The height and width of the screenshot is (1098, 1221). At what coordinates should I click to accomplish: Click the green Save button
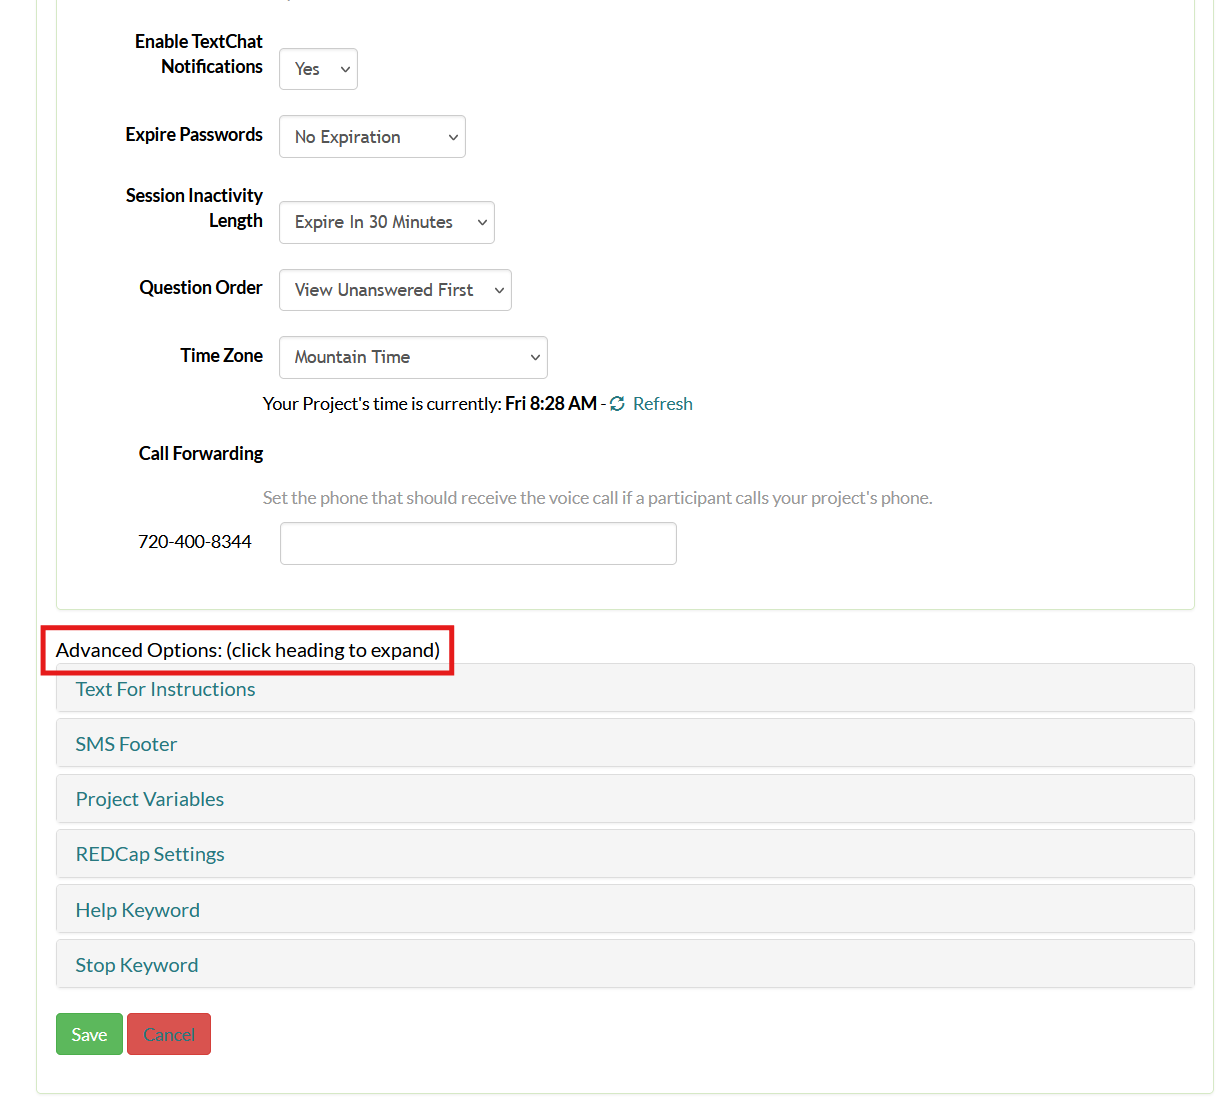[x=89, y=1034]
